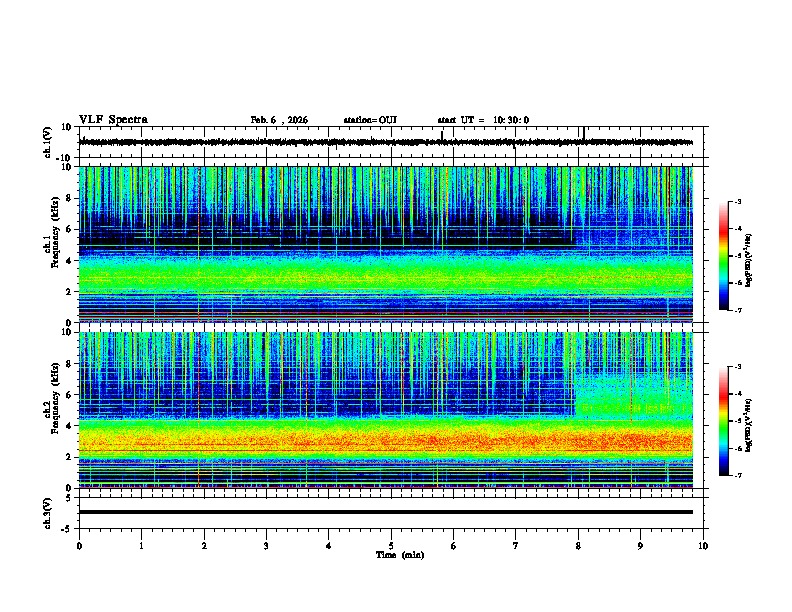This screenshot has width=792, height=612.
Task: Click the "-3" label on ch.2 color bar
Action: [x=737, y=367]
